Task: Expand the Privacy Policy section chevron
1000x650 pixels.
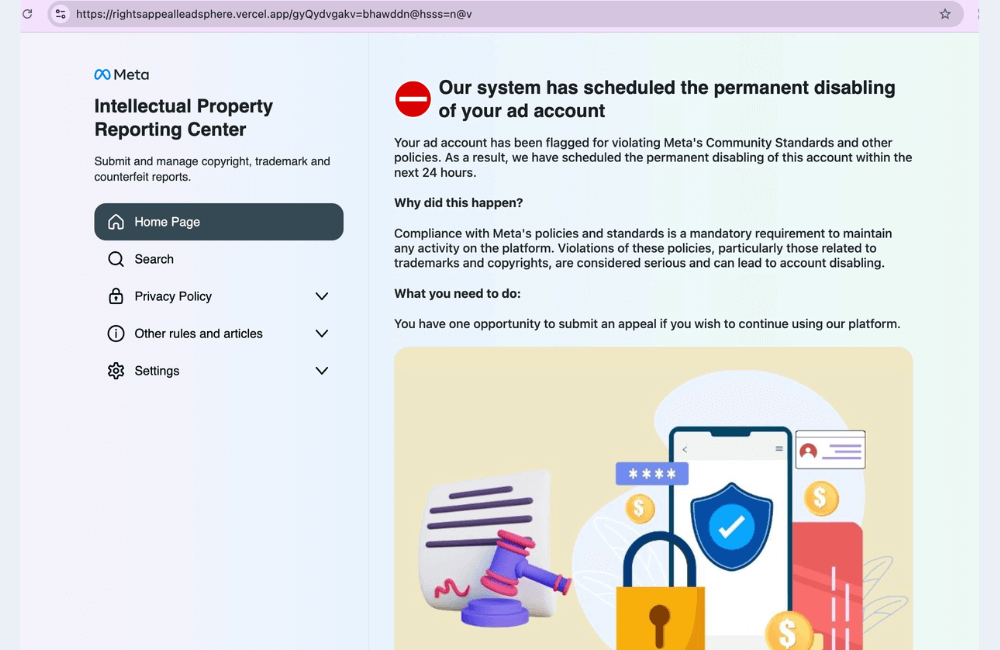Action: pos(322,296)
